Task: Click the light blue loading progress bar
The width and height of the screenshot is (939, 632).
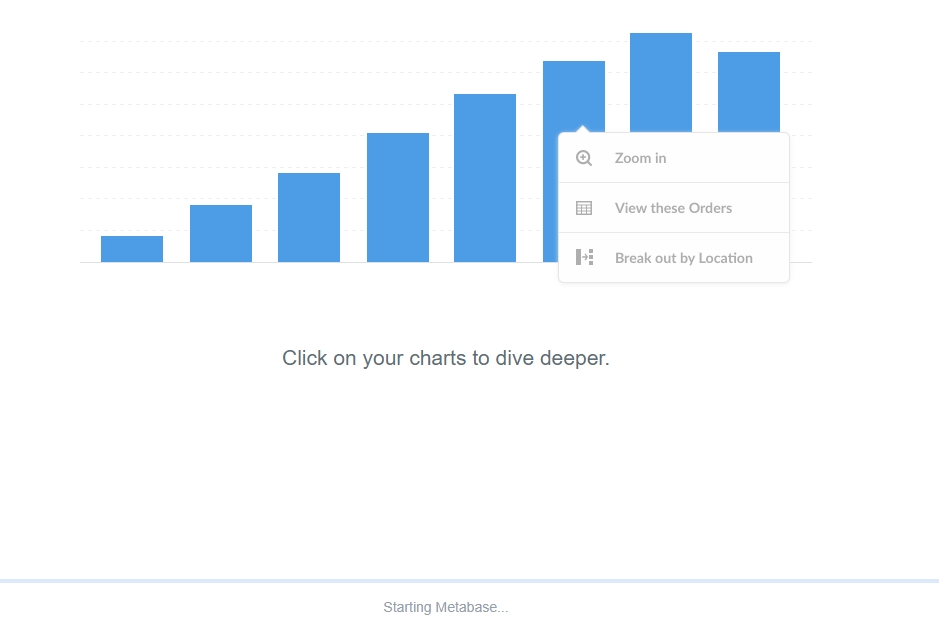Action: (469, 581)
